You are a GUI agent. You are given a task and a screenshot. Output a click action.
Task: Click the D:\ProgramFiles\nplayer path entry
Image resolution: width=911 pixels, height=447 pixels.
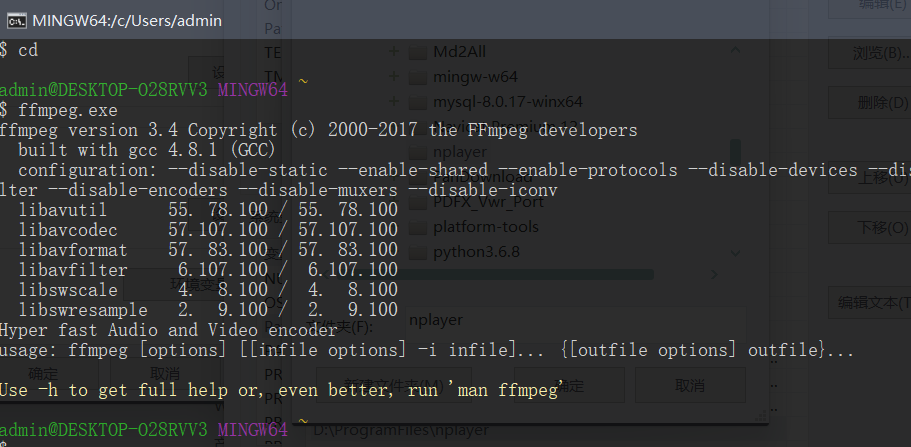[401, 431]
